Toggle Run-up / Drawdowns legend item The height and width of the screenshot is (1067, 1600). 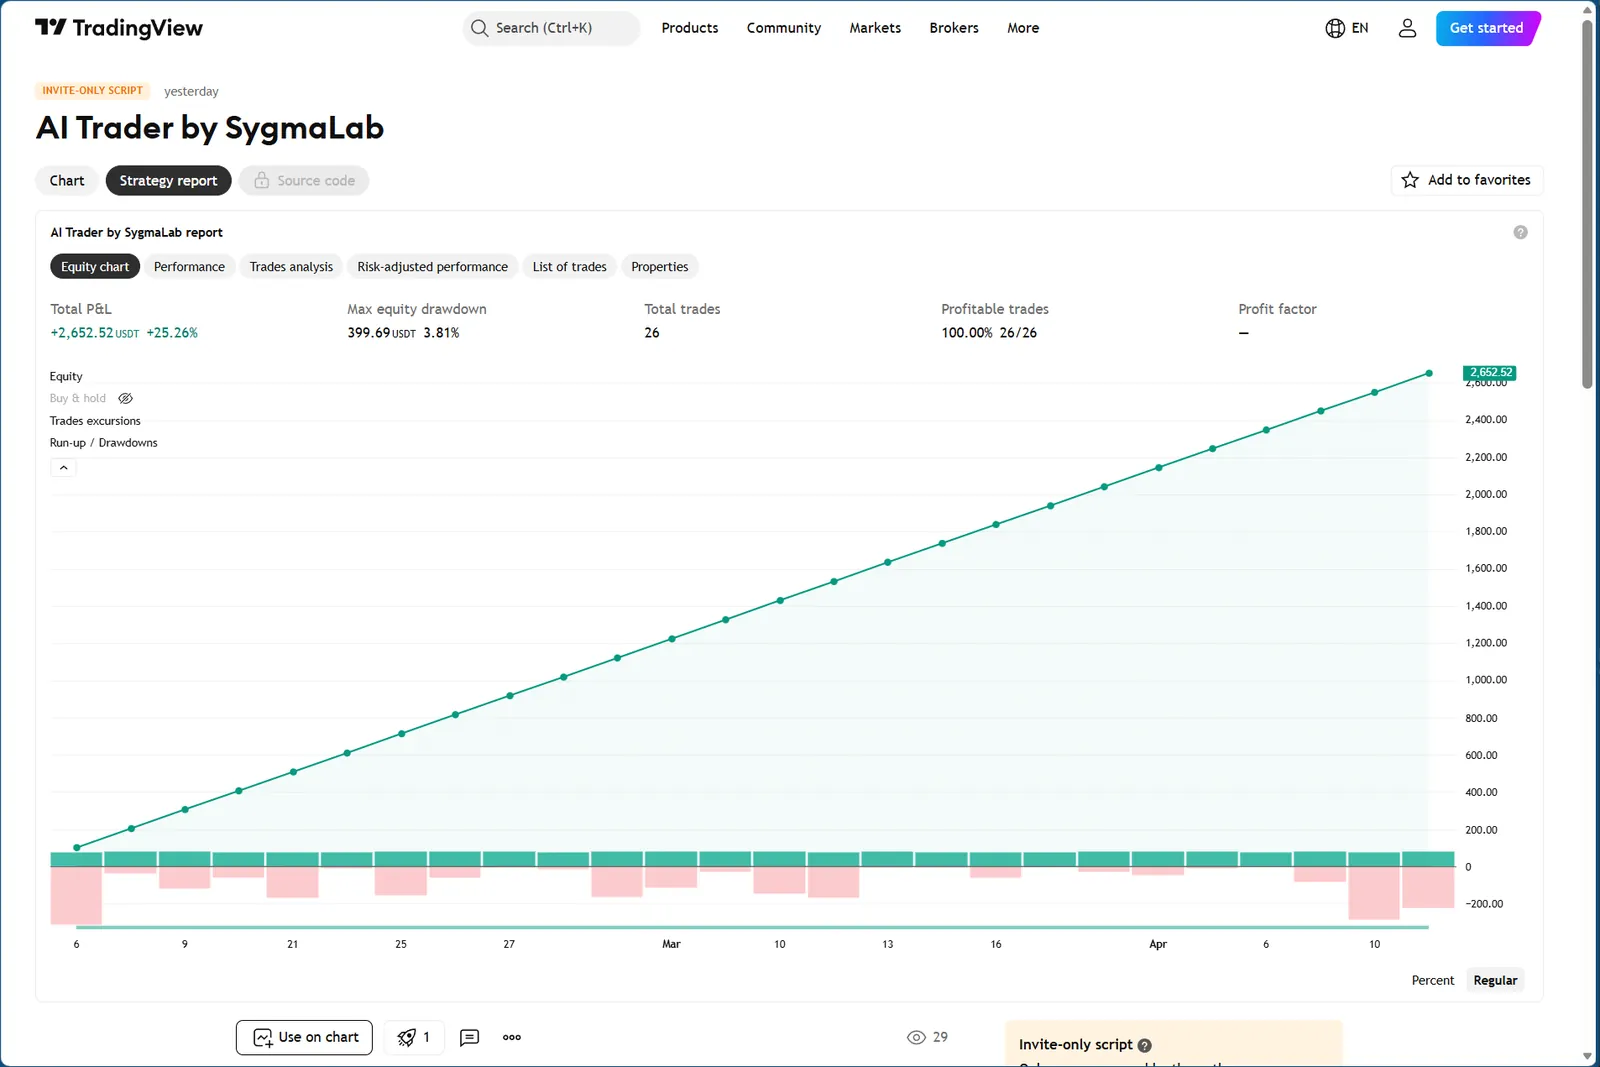[x=104, y=443]
